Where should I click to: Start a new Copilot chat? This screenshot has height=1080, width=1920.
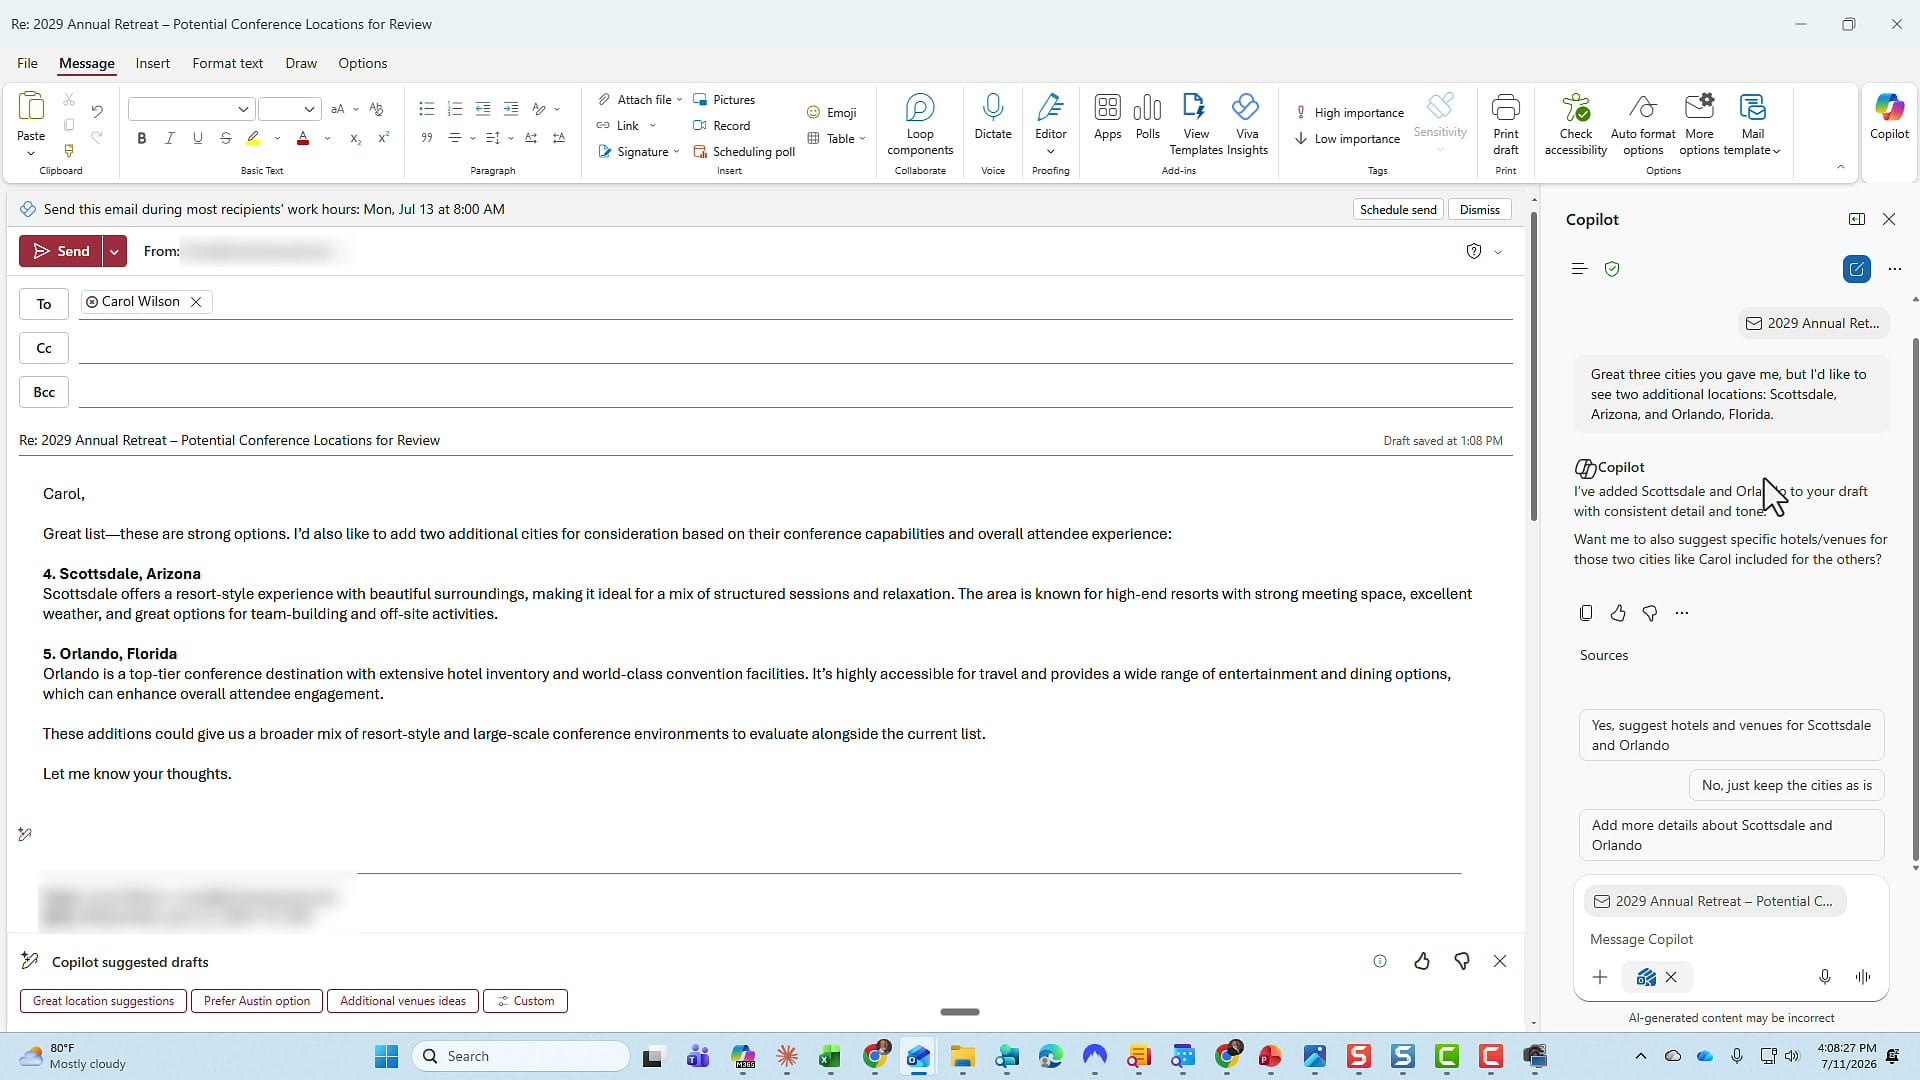1856,269
